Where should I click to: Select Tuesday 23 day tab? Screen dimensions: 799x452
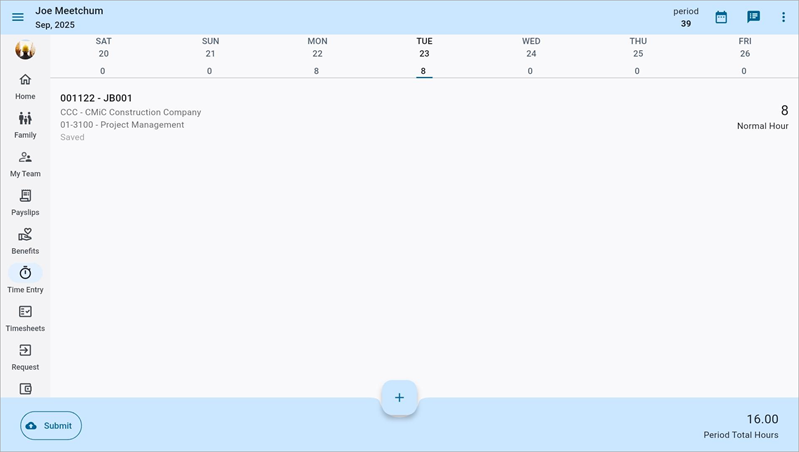point(424,56)
